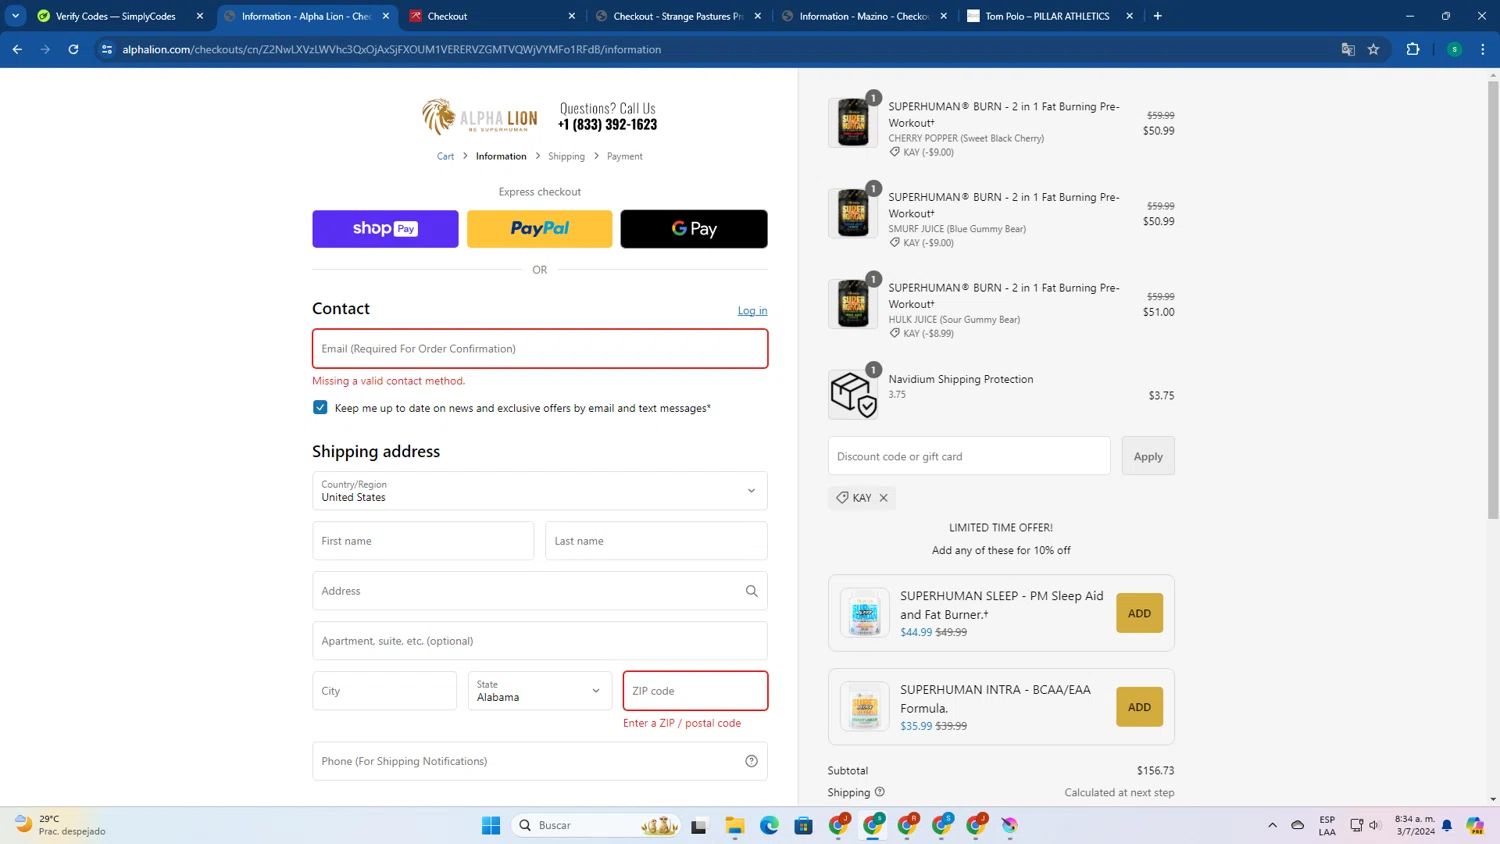Screen dimensions: 1500x844
Task: Click the Email contact field
Action: (540, 349)
